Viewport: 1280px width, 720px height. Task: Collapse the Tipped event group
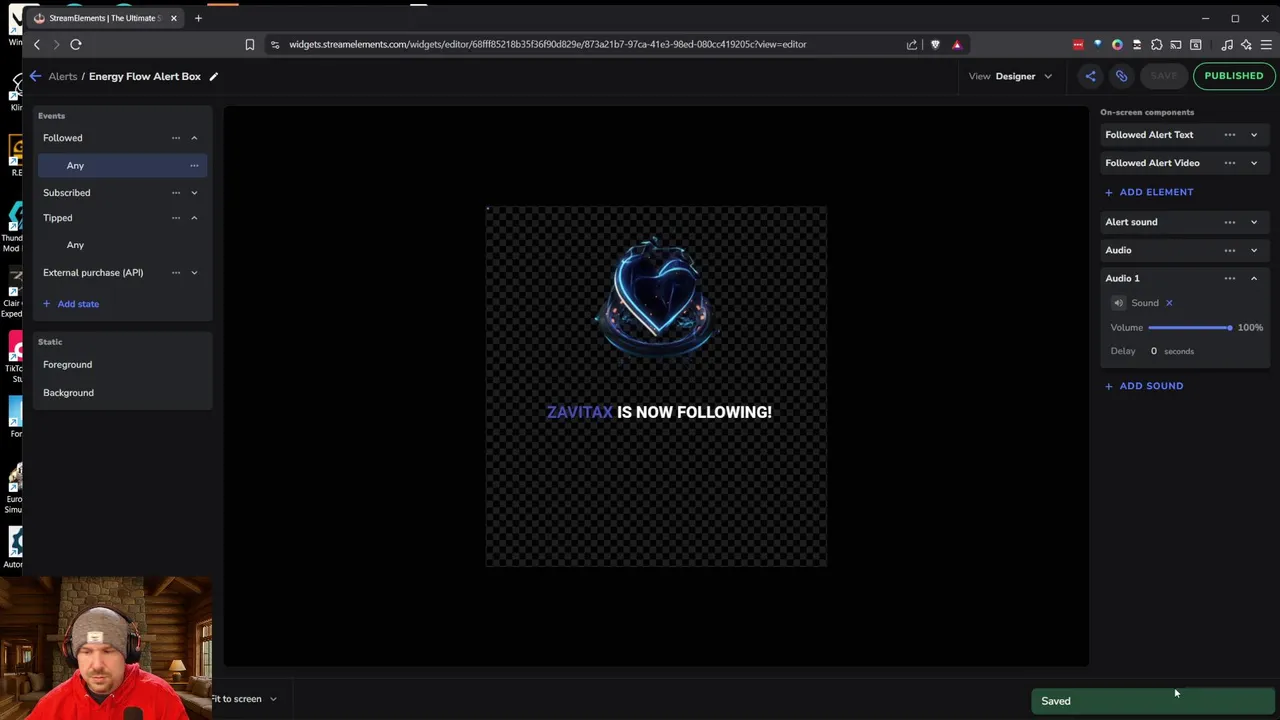tap(194, 218)
